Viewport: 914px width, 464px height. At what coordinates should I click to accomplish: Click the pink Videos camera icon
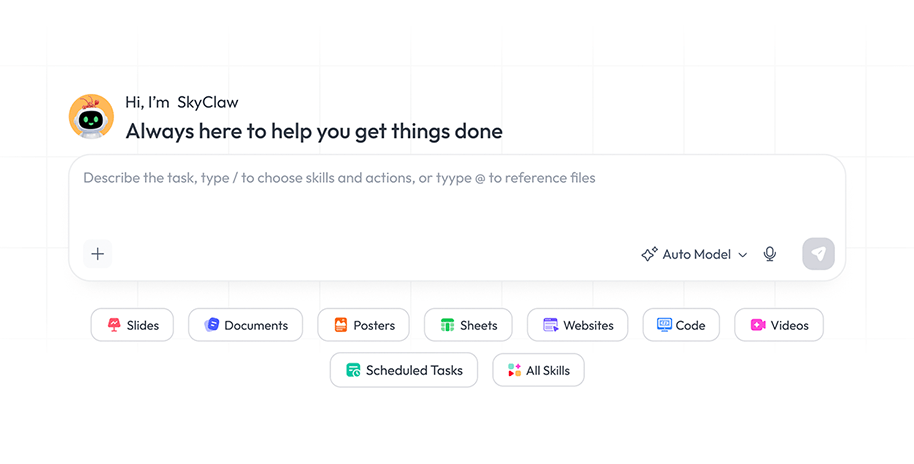[758, 325]
